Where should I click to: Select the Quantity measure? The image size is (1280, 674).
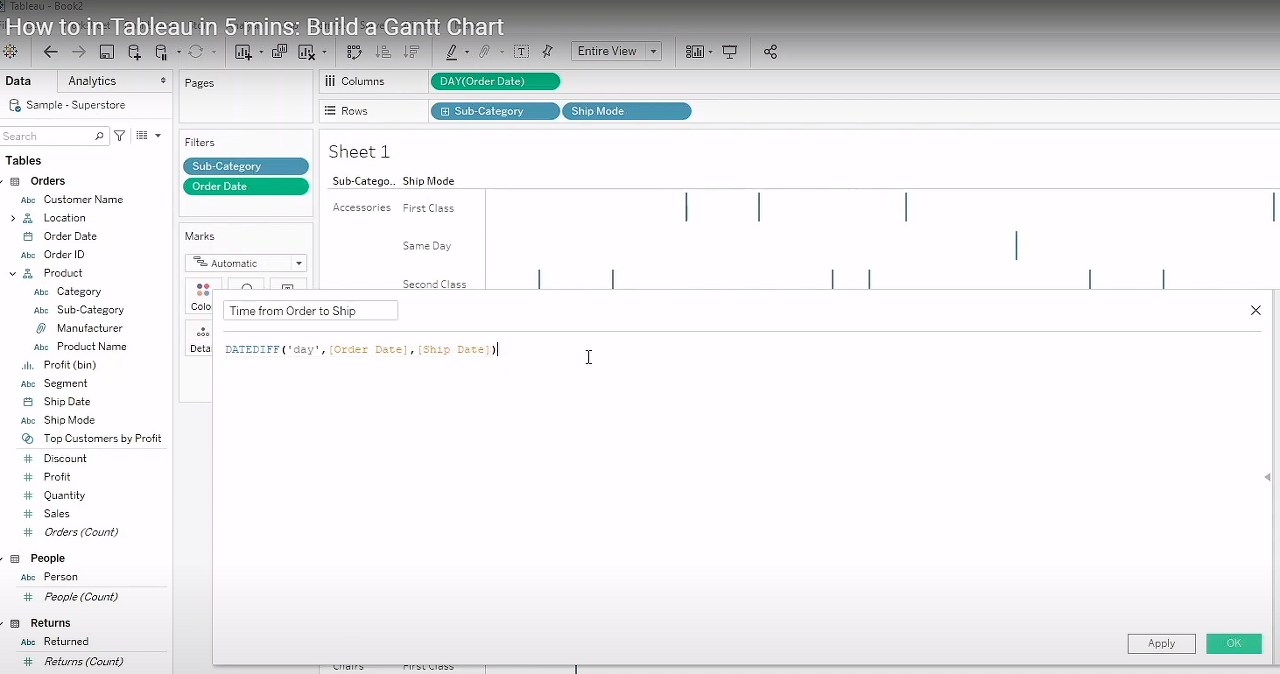pos(64,496)
